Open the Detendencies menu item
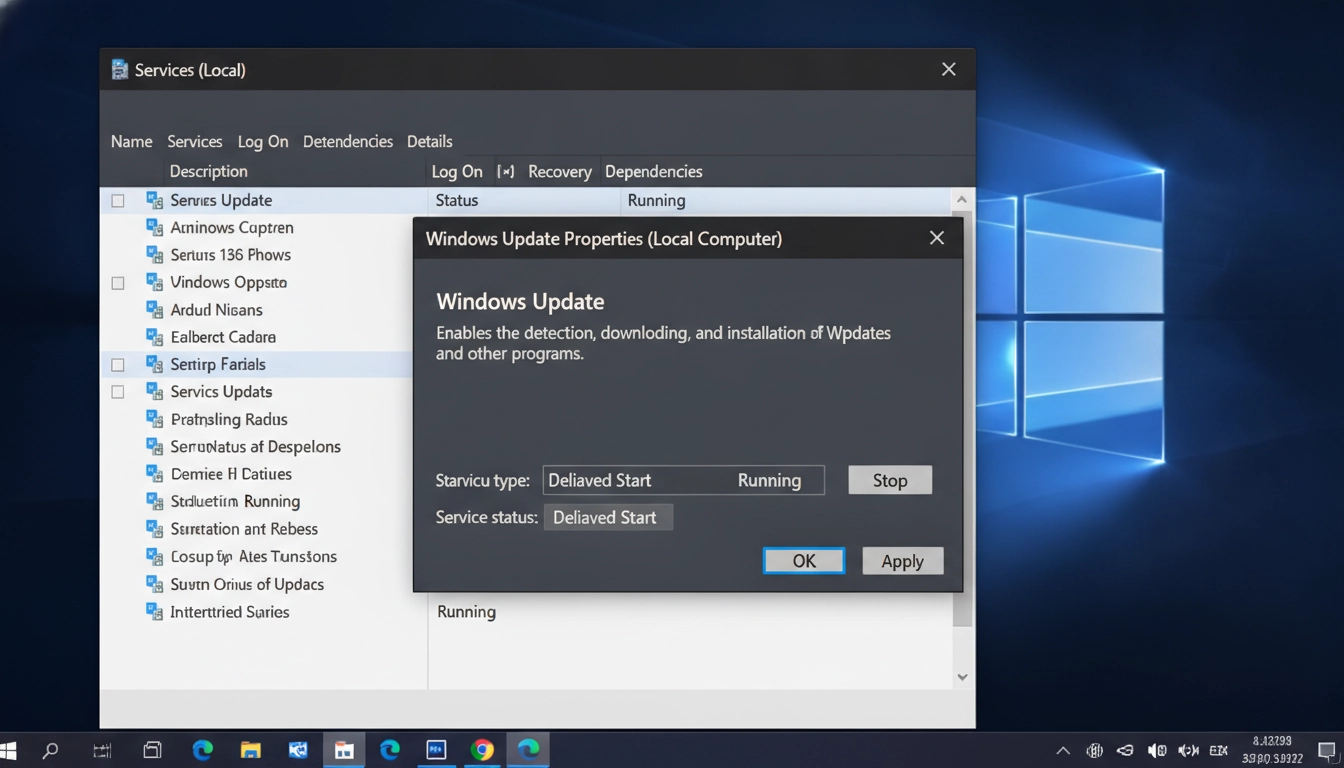 (348, 142)
